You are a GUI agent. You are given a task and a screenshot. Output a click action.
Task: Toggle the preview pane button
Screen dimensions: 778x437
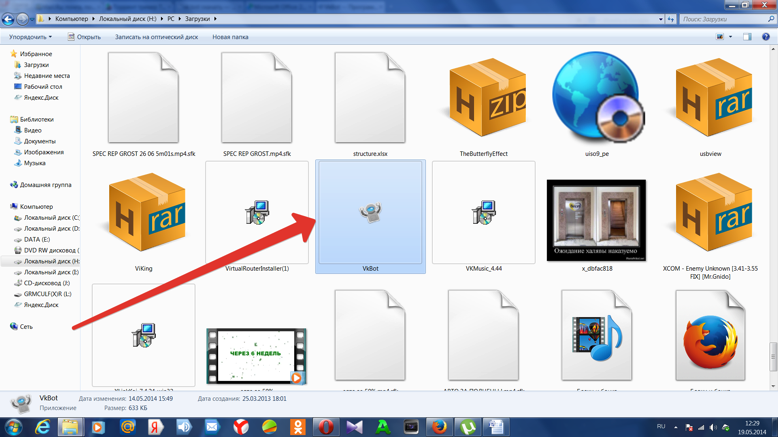point(747,37)
